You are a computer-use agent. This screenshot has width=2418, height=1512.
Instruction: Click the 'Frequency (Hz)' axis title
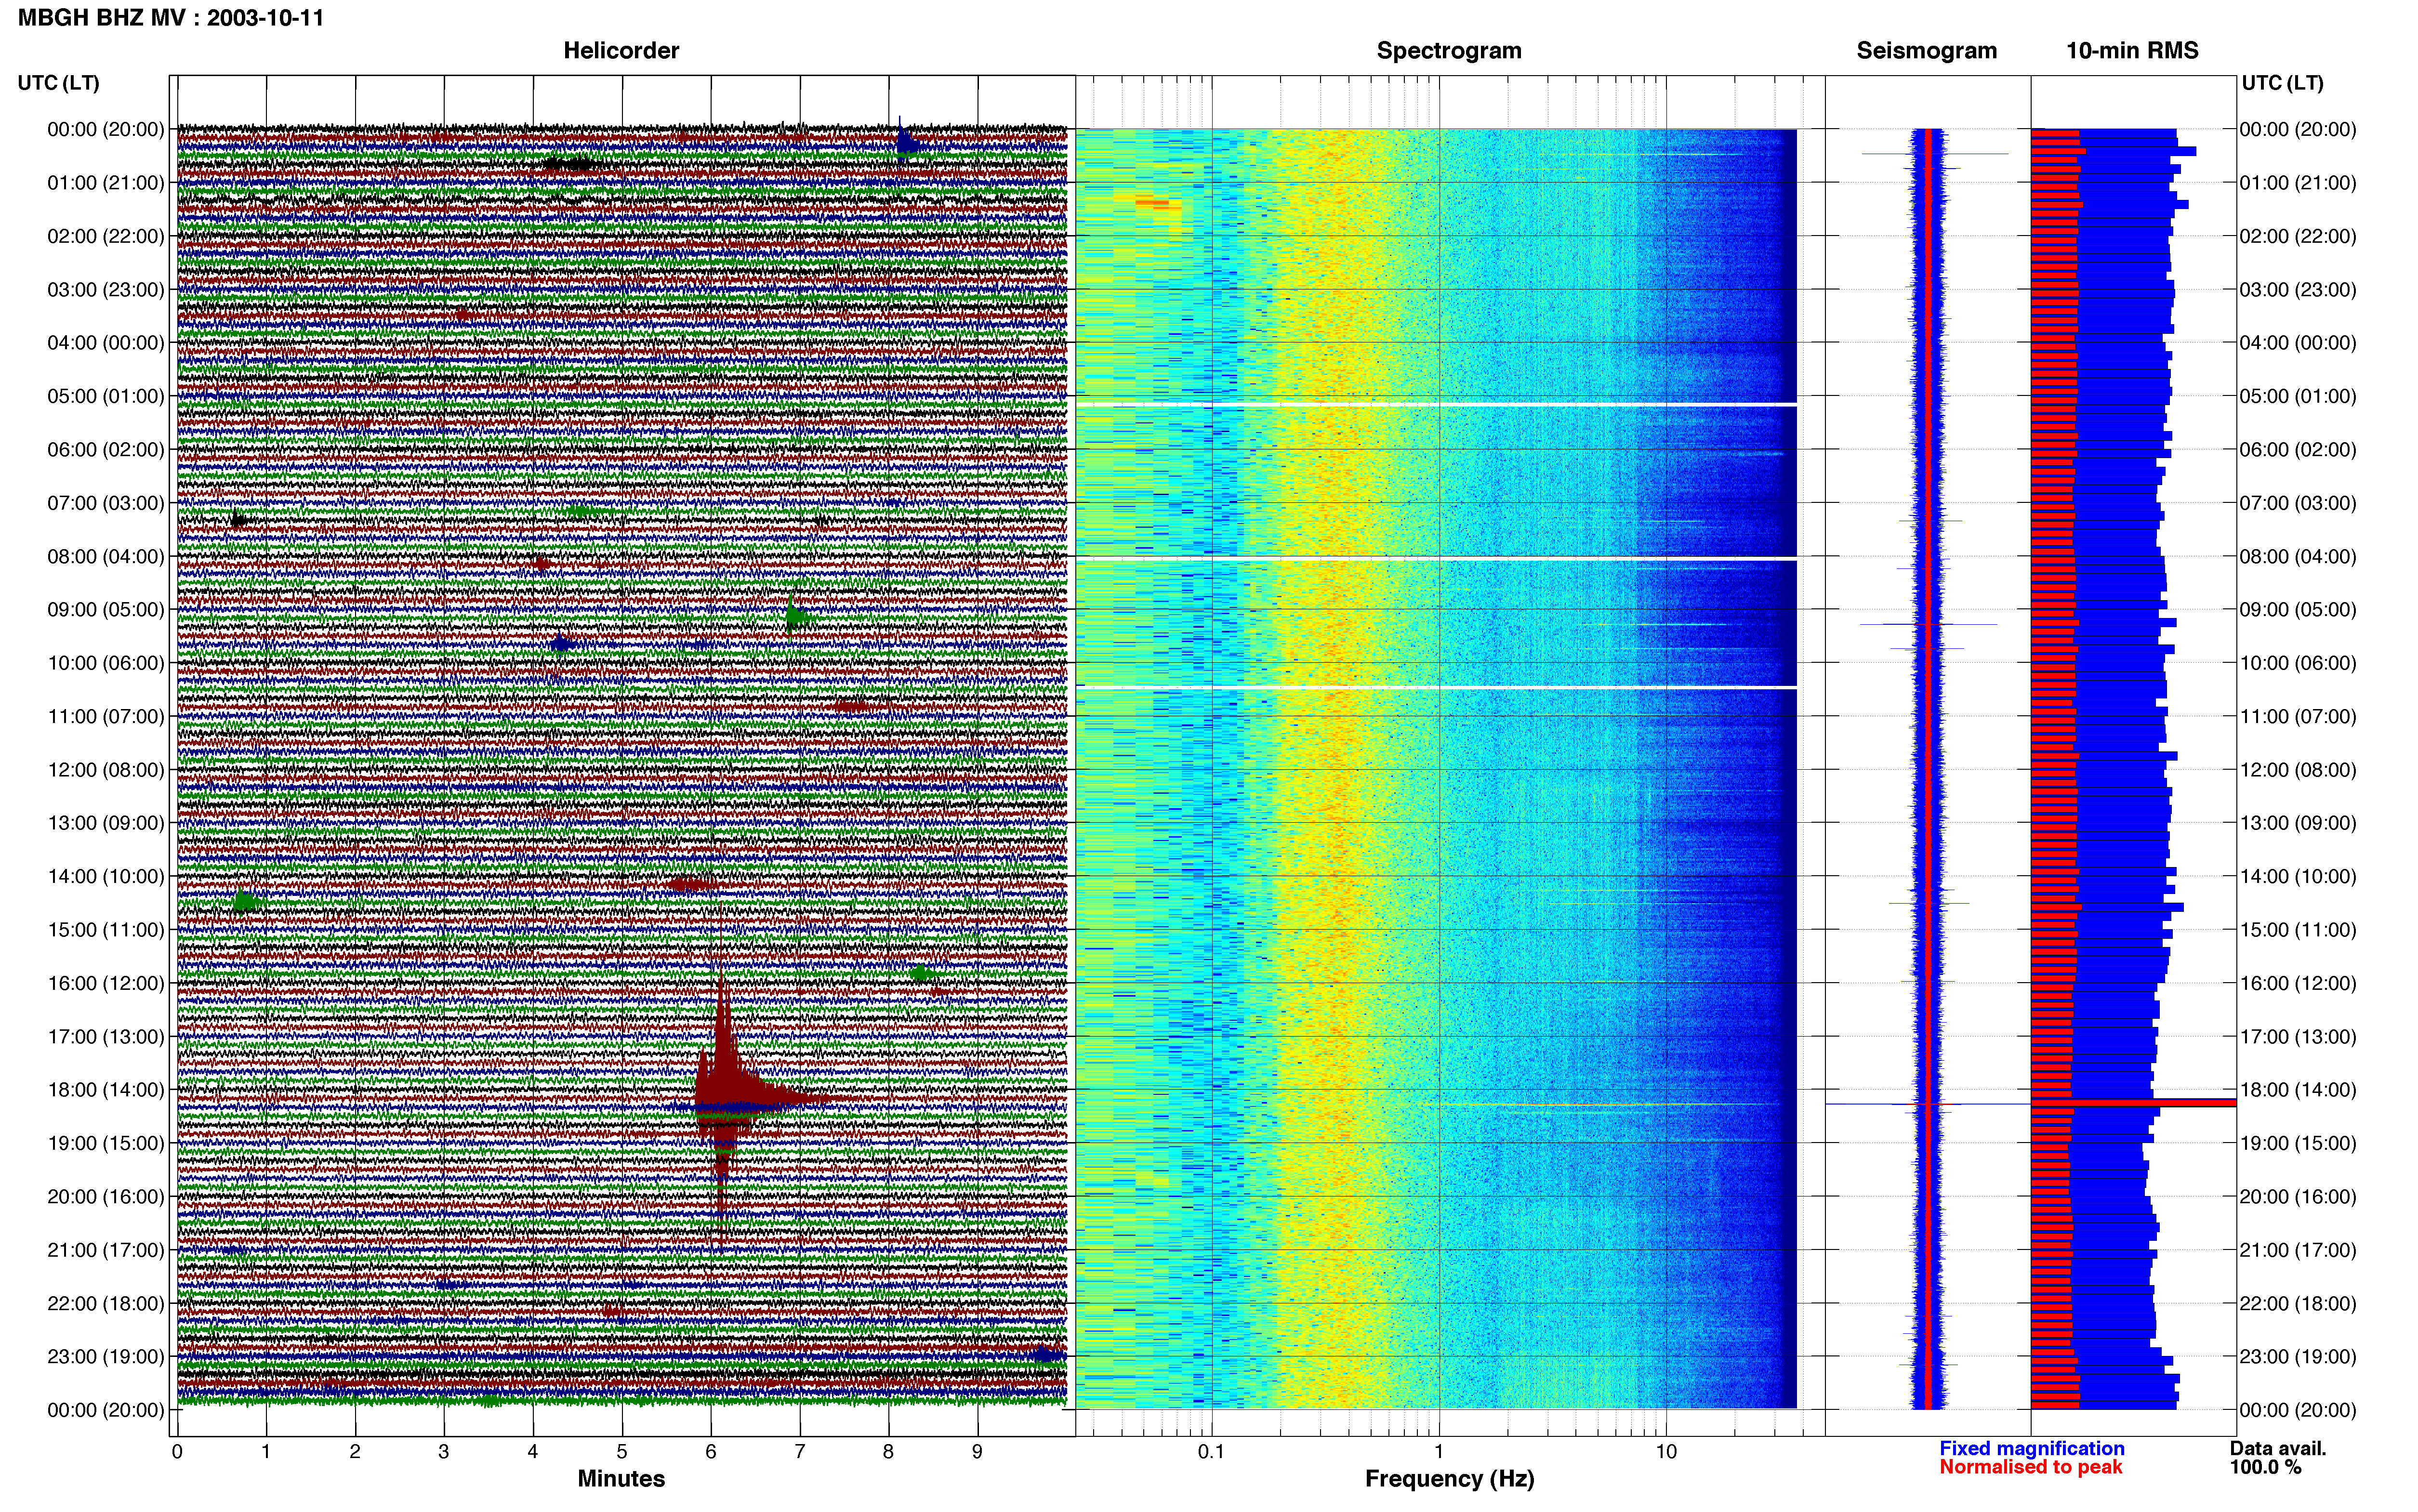(x=1449, y=1479)
